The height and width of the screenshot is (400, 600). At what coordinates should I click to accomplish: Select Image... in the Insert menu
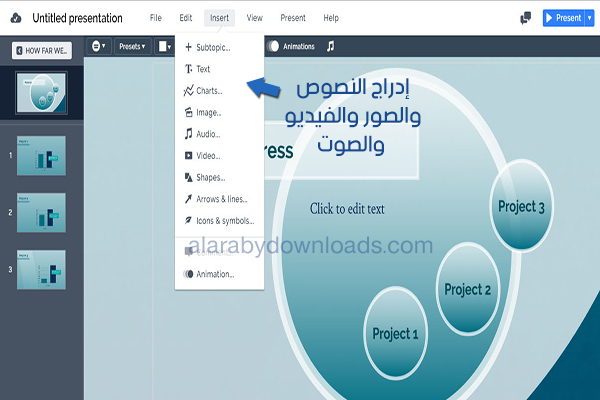219,113
